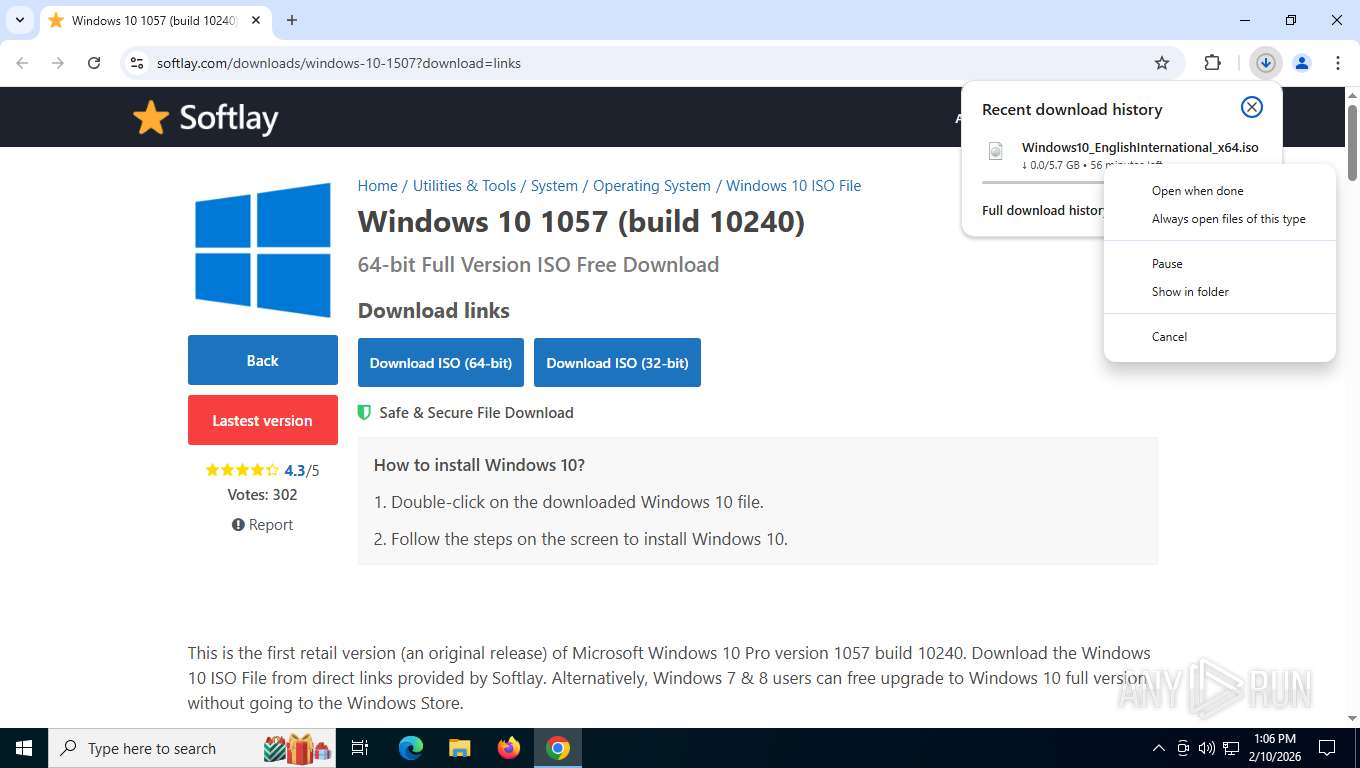Open a new tab with plus button
The width and height of the screenshot is (1360, 768).
coord(292,20)
